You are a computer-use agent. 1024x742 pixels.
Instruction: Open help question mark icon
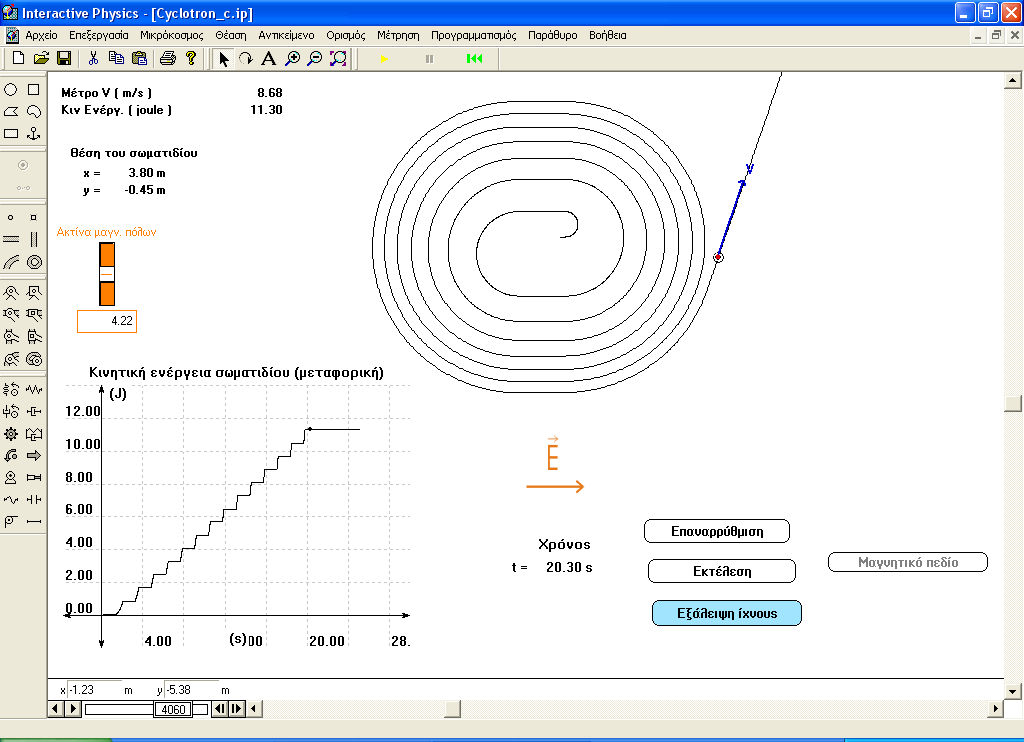(191, 58)
